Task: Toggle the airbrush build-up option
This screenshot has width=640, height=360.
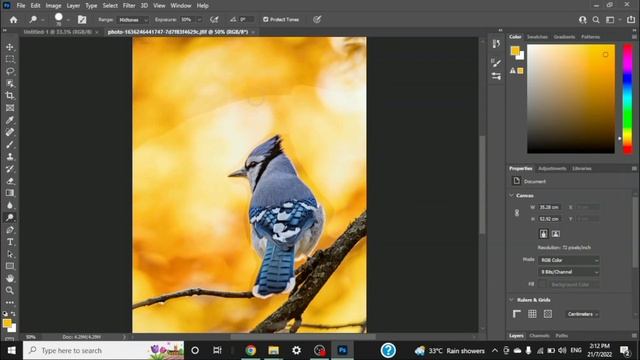Action: tap(214, 20)
